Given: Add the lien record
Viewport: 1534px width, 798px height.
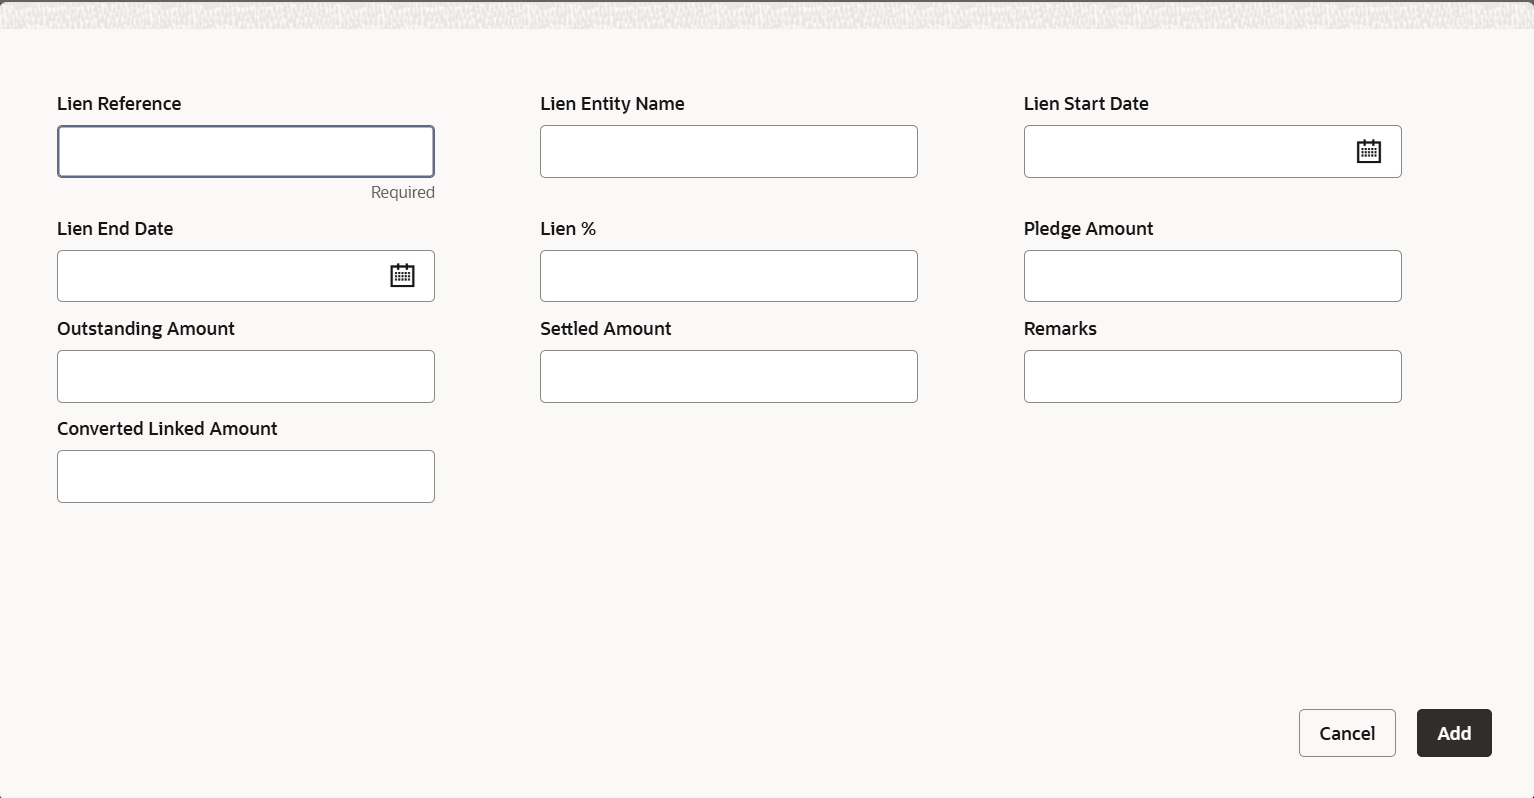Looking at the screenshot, I should pyautogui.click(x=1454, y=733).
